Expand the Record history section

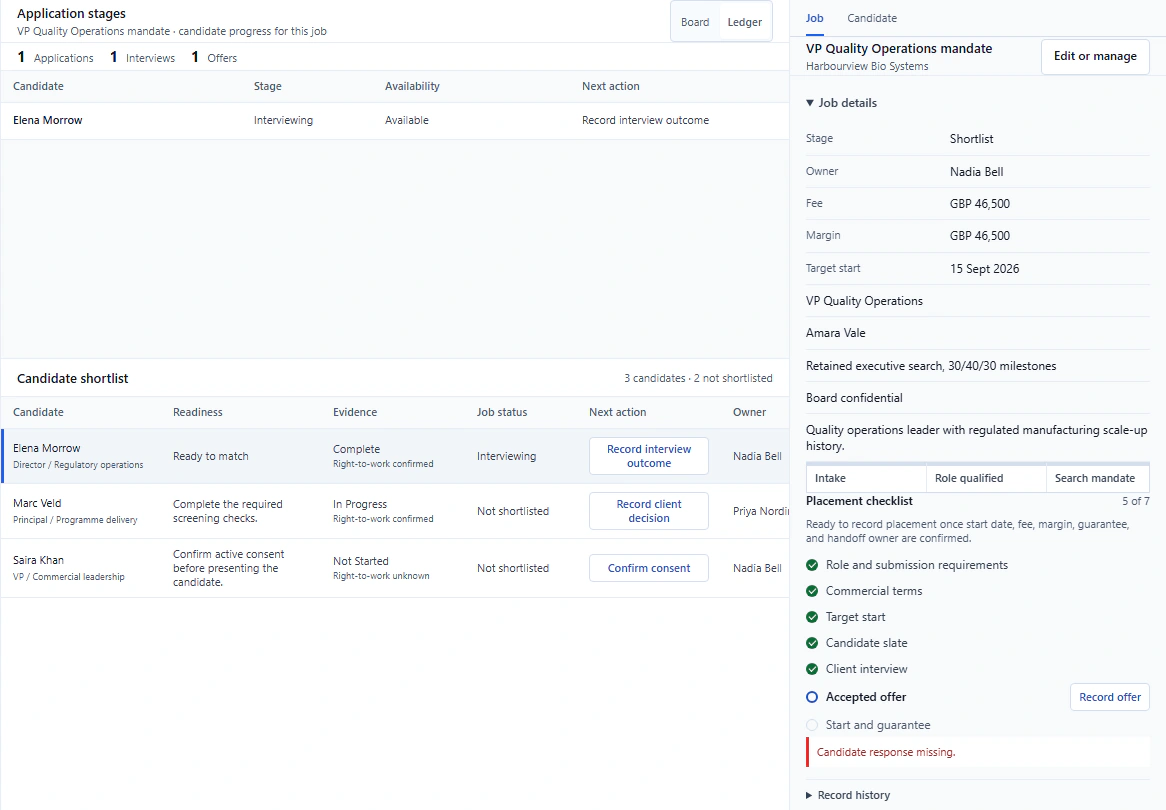848,795
